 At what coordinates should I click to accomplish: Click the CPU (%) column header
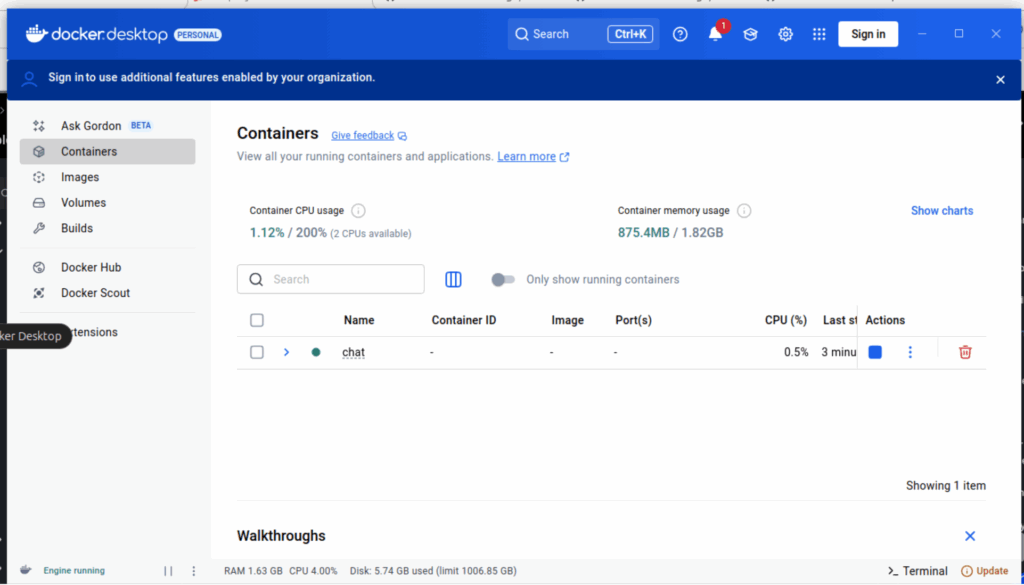(786, 320)
